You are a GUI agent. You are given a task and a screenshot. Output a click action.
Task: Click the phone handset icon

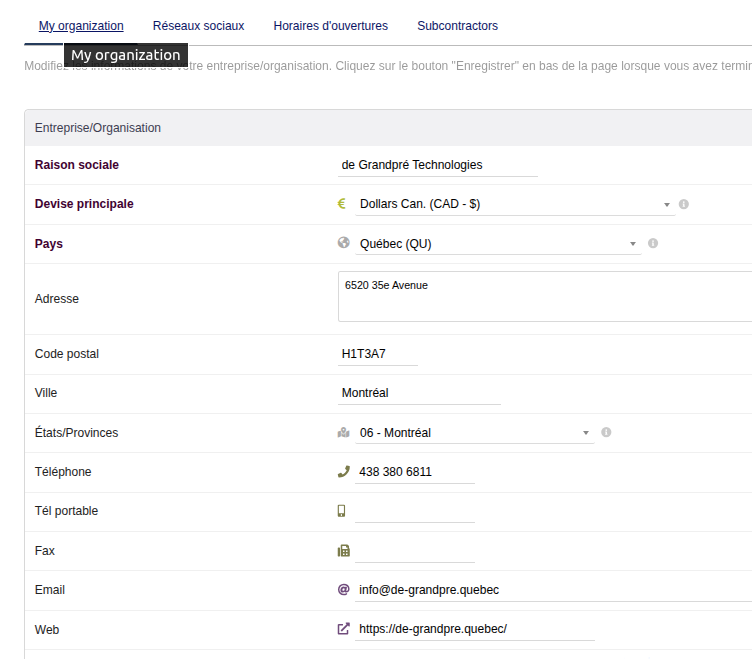pos(343,472)
